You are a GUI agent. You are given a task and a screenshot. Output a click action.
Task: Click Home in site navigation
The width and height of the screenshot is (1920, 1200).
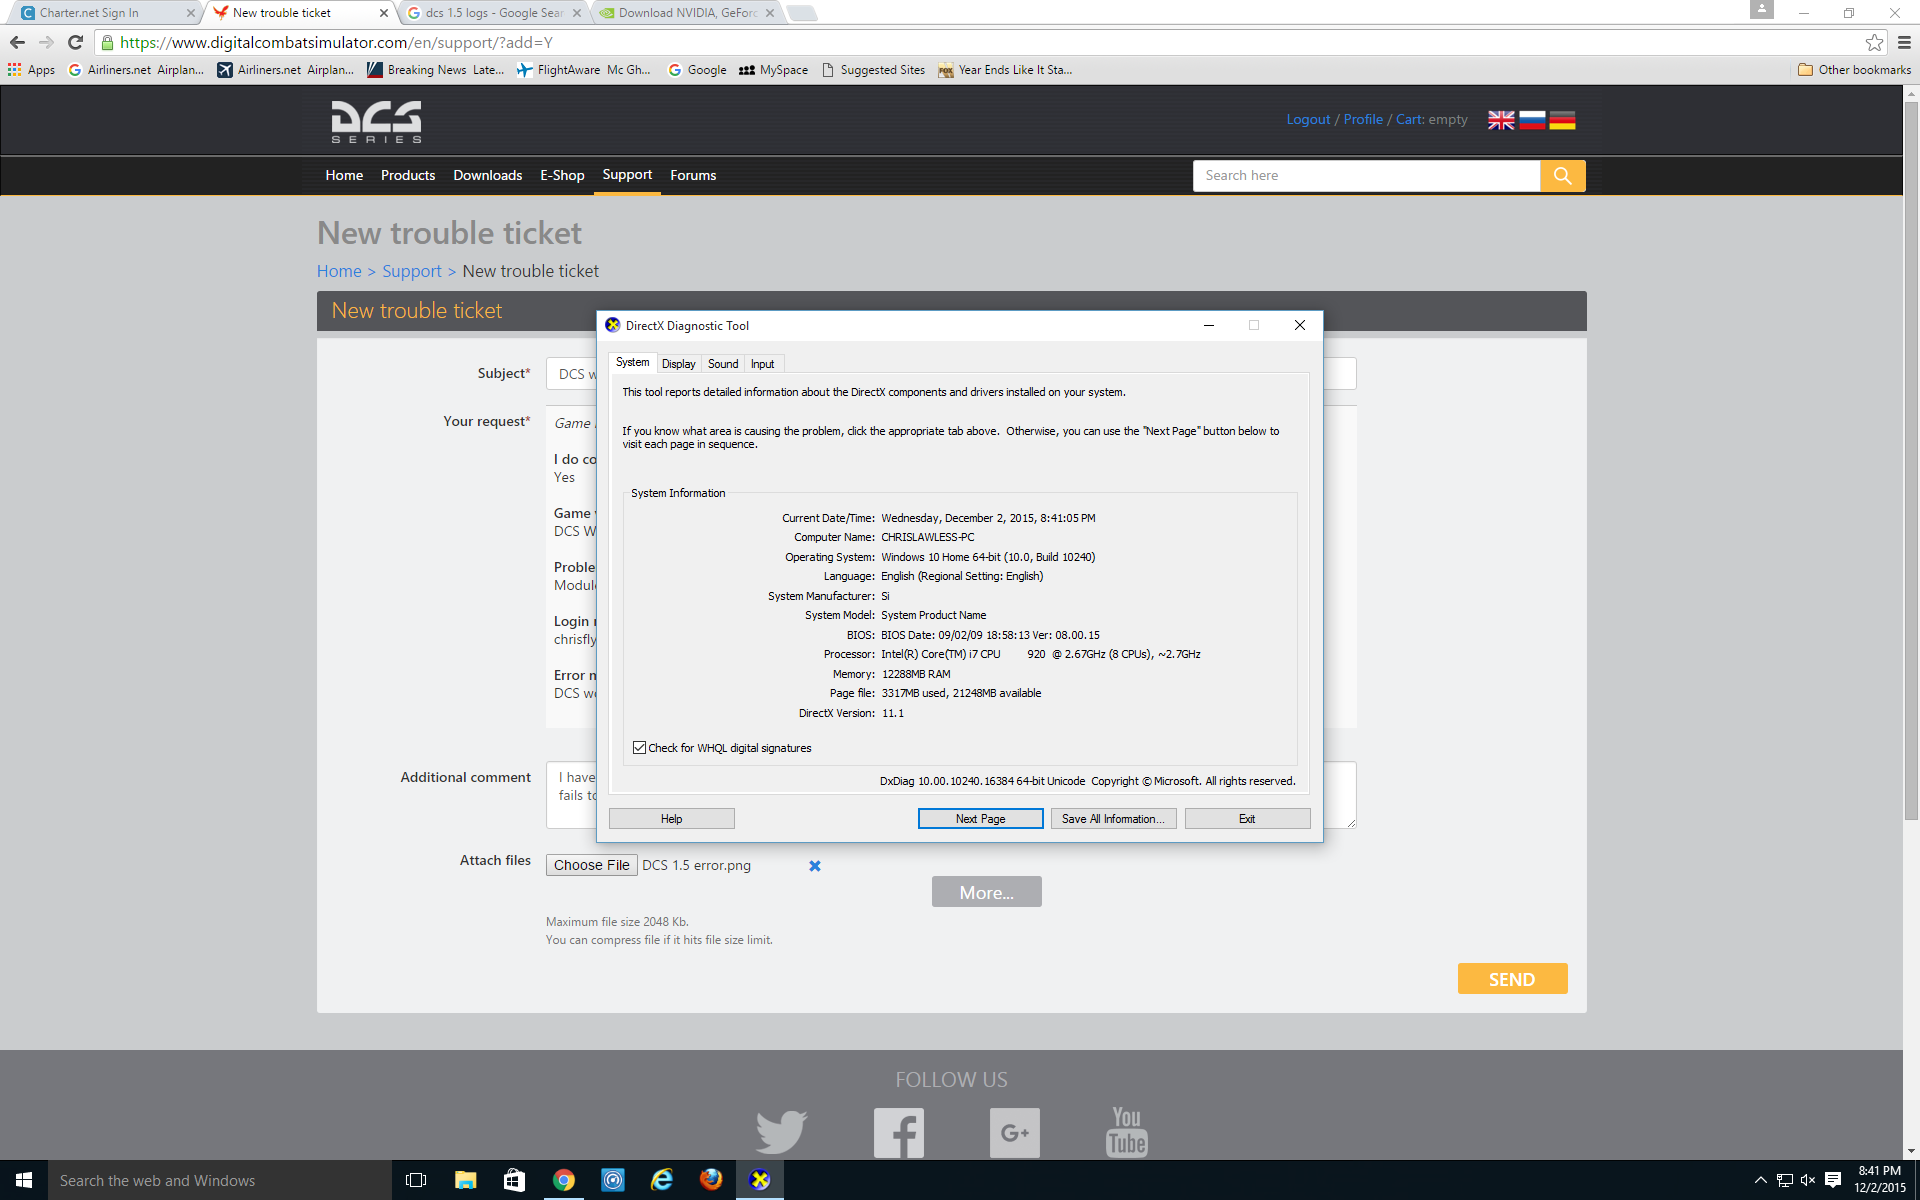[344, 175]
